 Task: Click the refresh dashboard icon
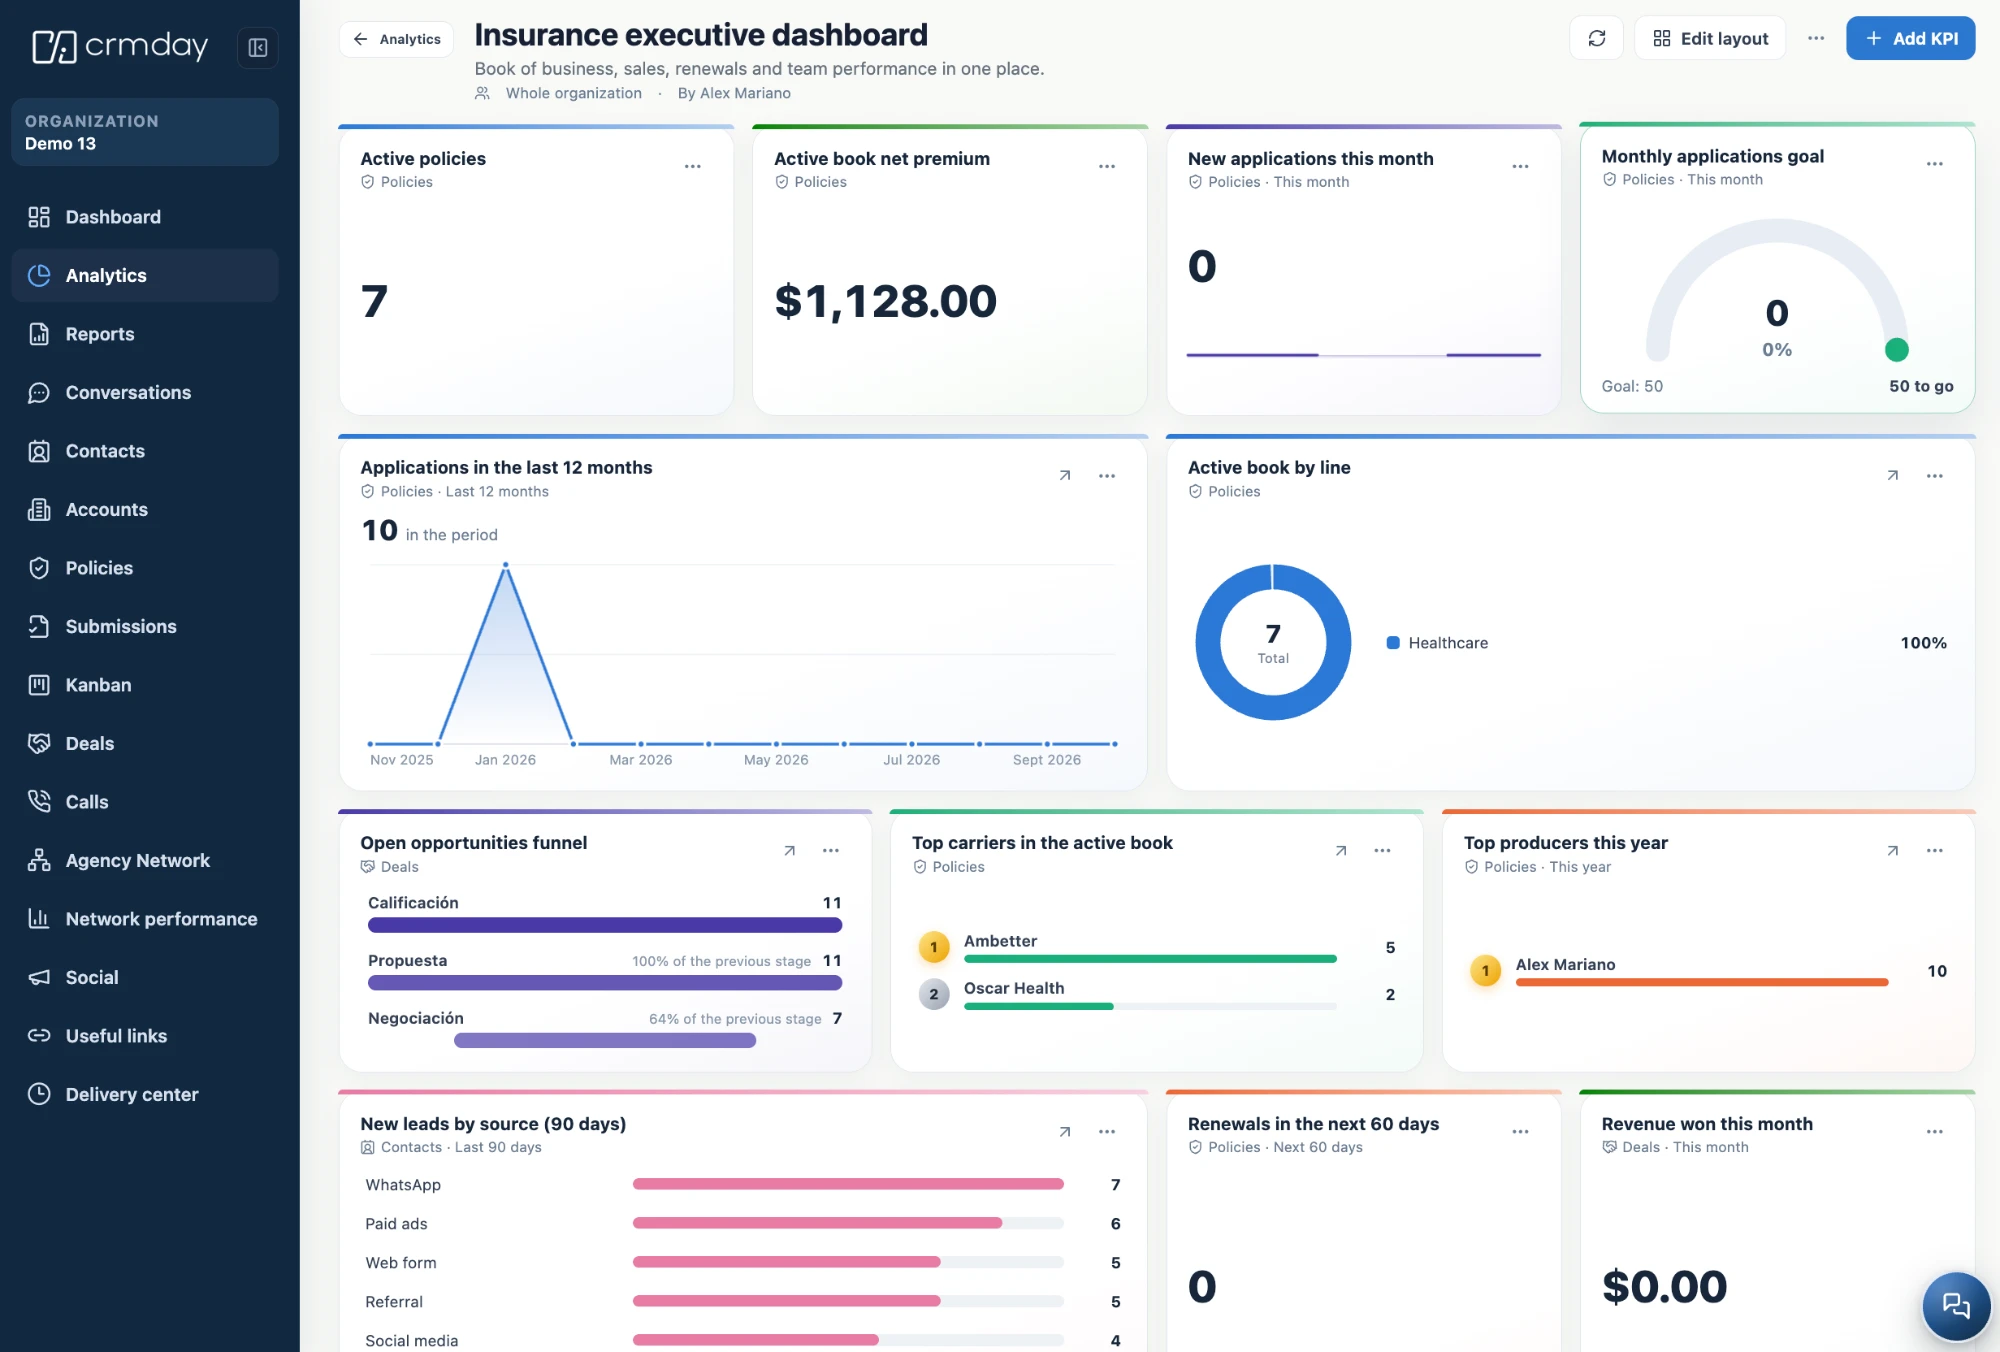point(1596,38)
